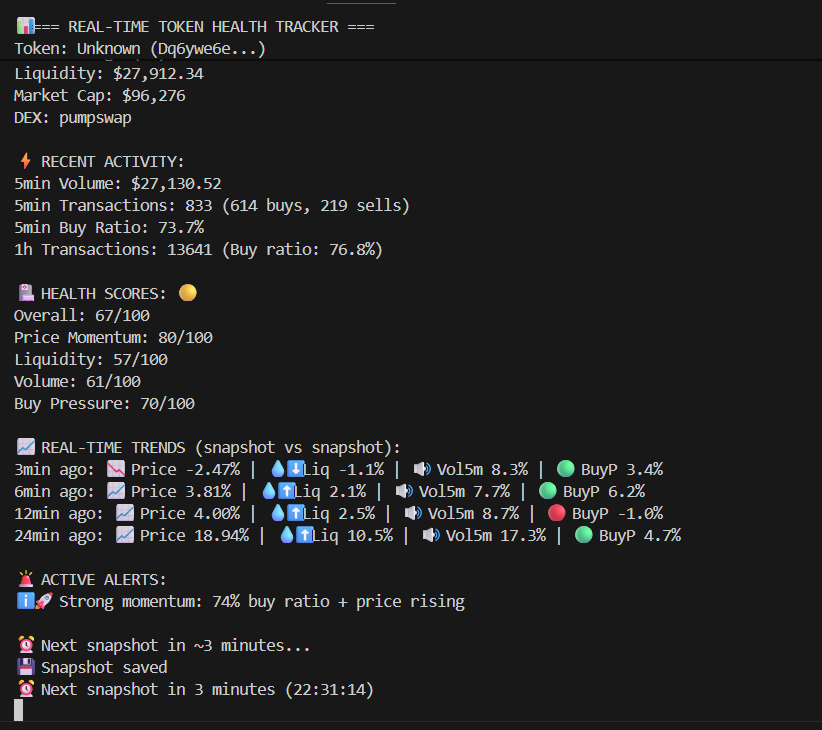Click the floppy disk icon beside Snapshot saved
822x730 pixels.
pyautogui.click(x=26, y=667)
